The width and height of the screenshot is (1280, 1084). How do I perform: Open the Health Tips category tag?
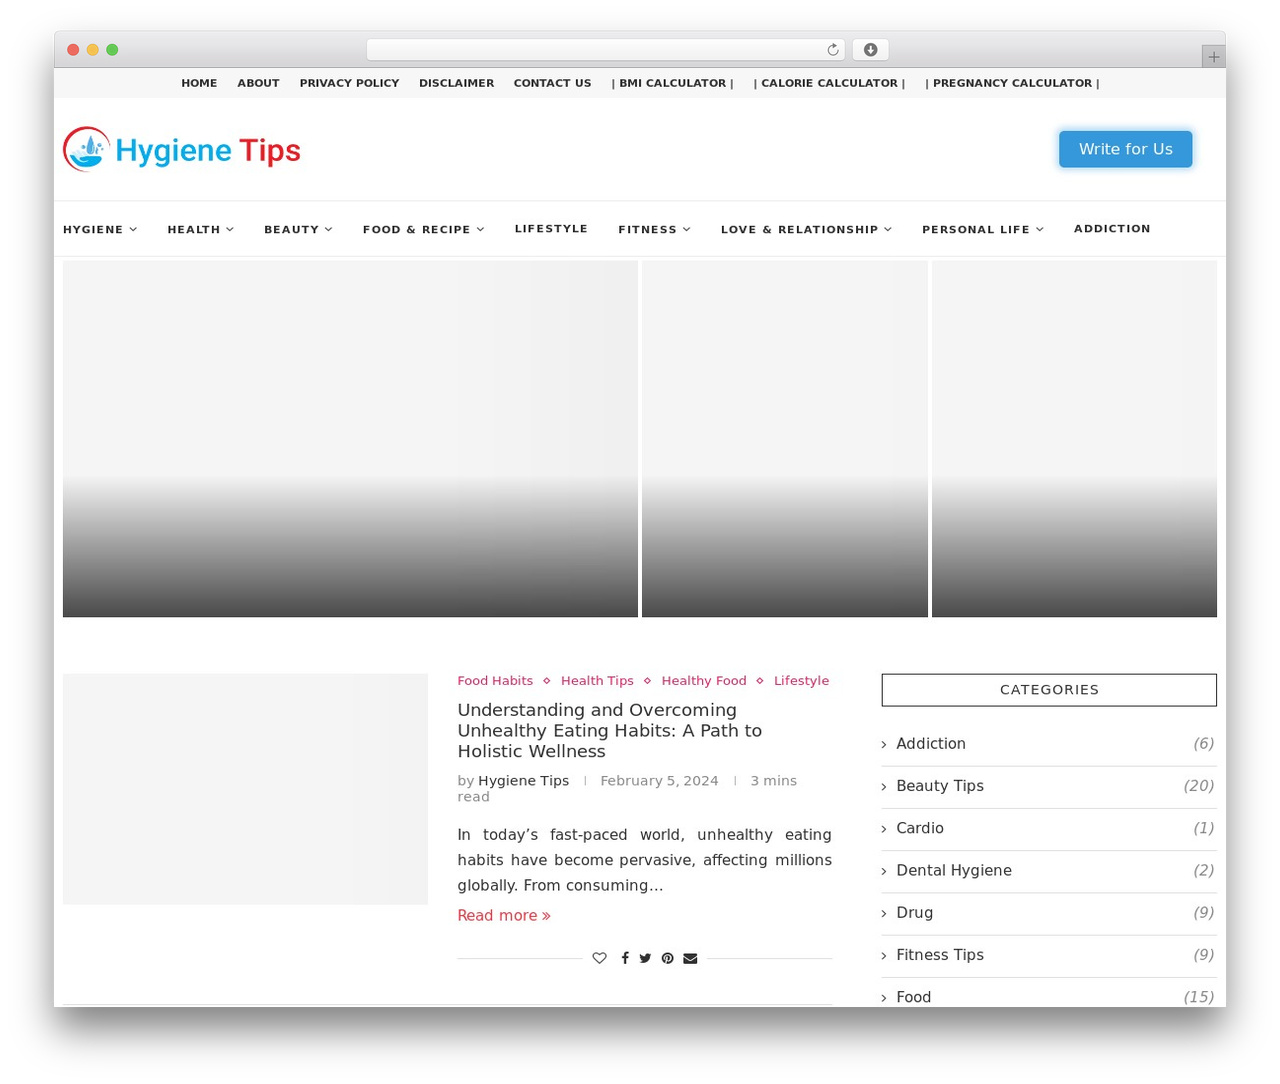[597, 681]
